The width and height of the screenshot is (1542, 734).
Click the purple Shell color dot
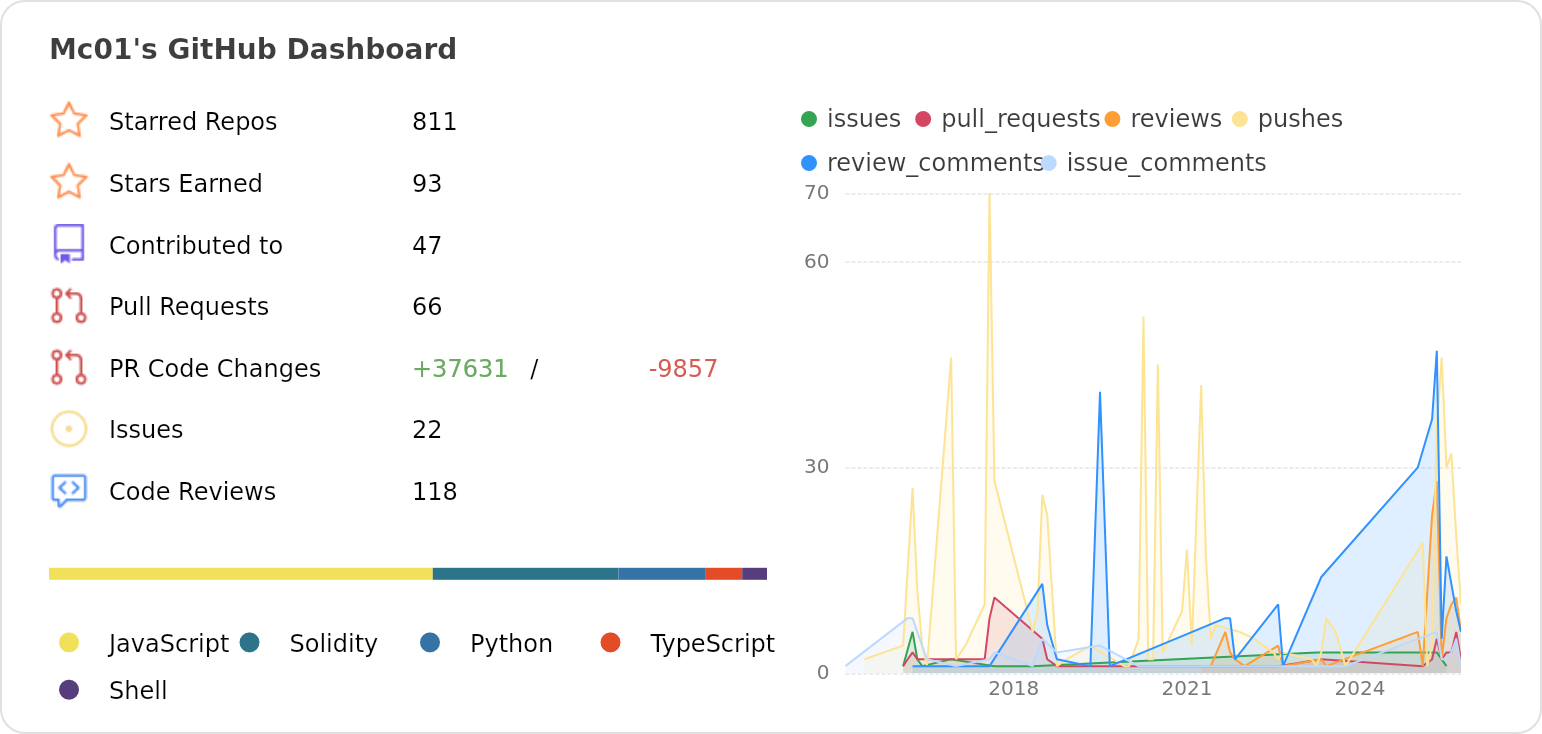coord(69,689)
